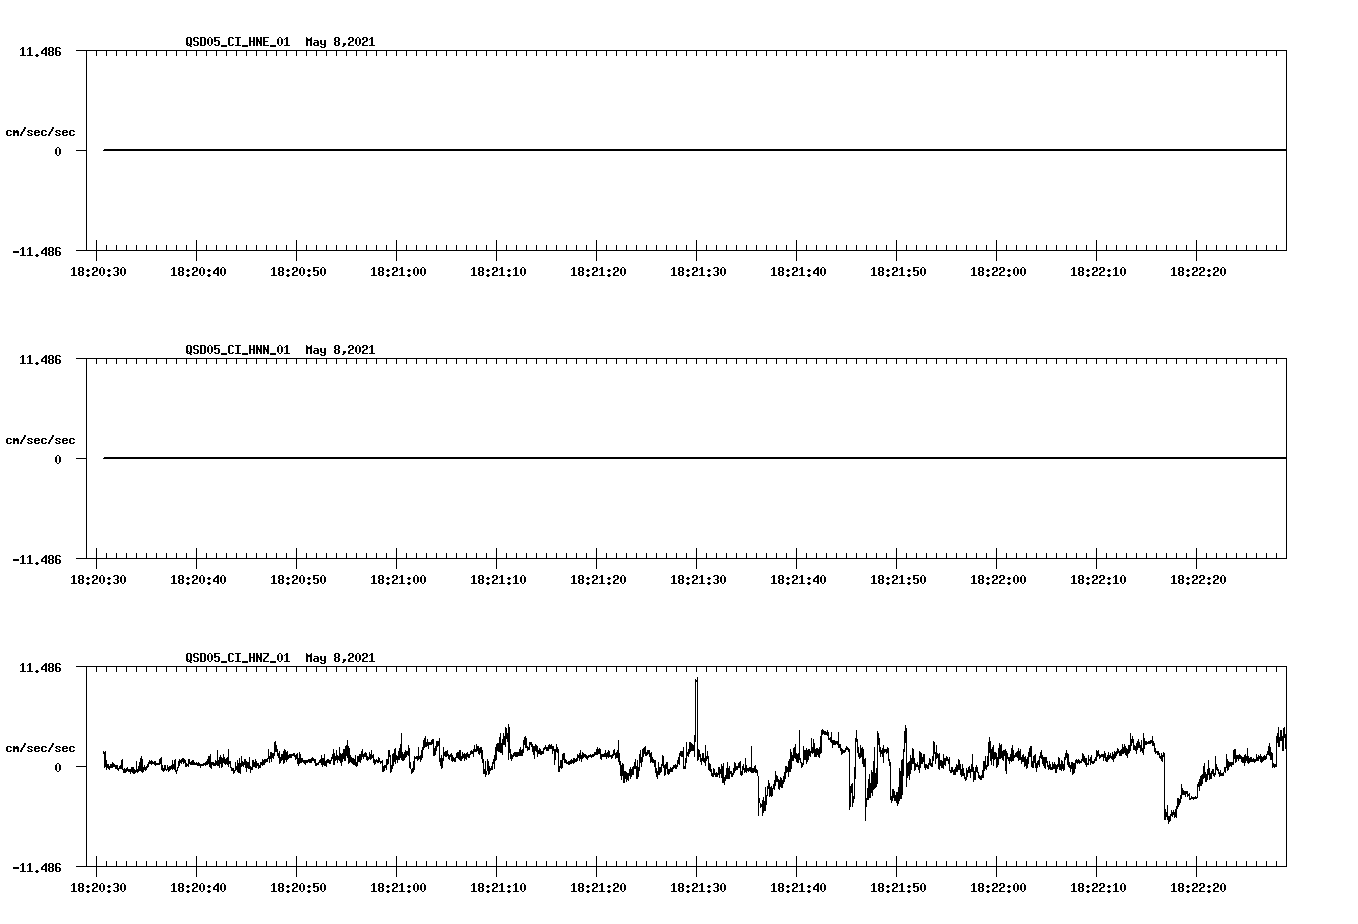Select the cm/sec/sec unit label on HNN plot
The width and height of the screenshot is (1358, 924).
[40, 439]
